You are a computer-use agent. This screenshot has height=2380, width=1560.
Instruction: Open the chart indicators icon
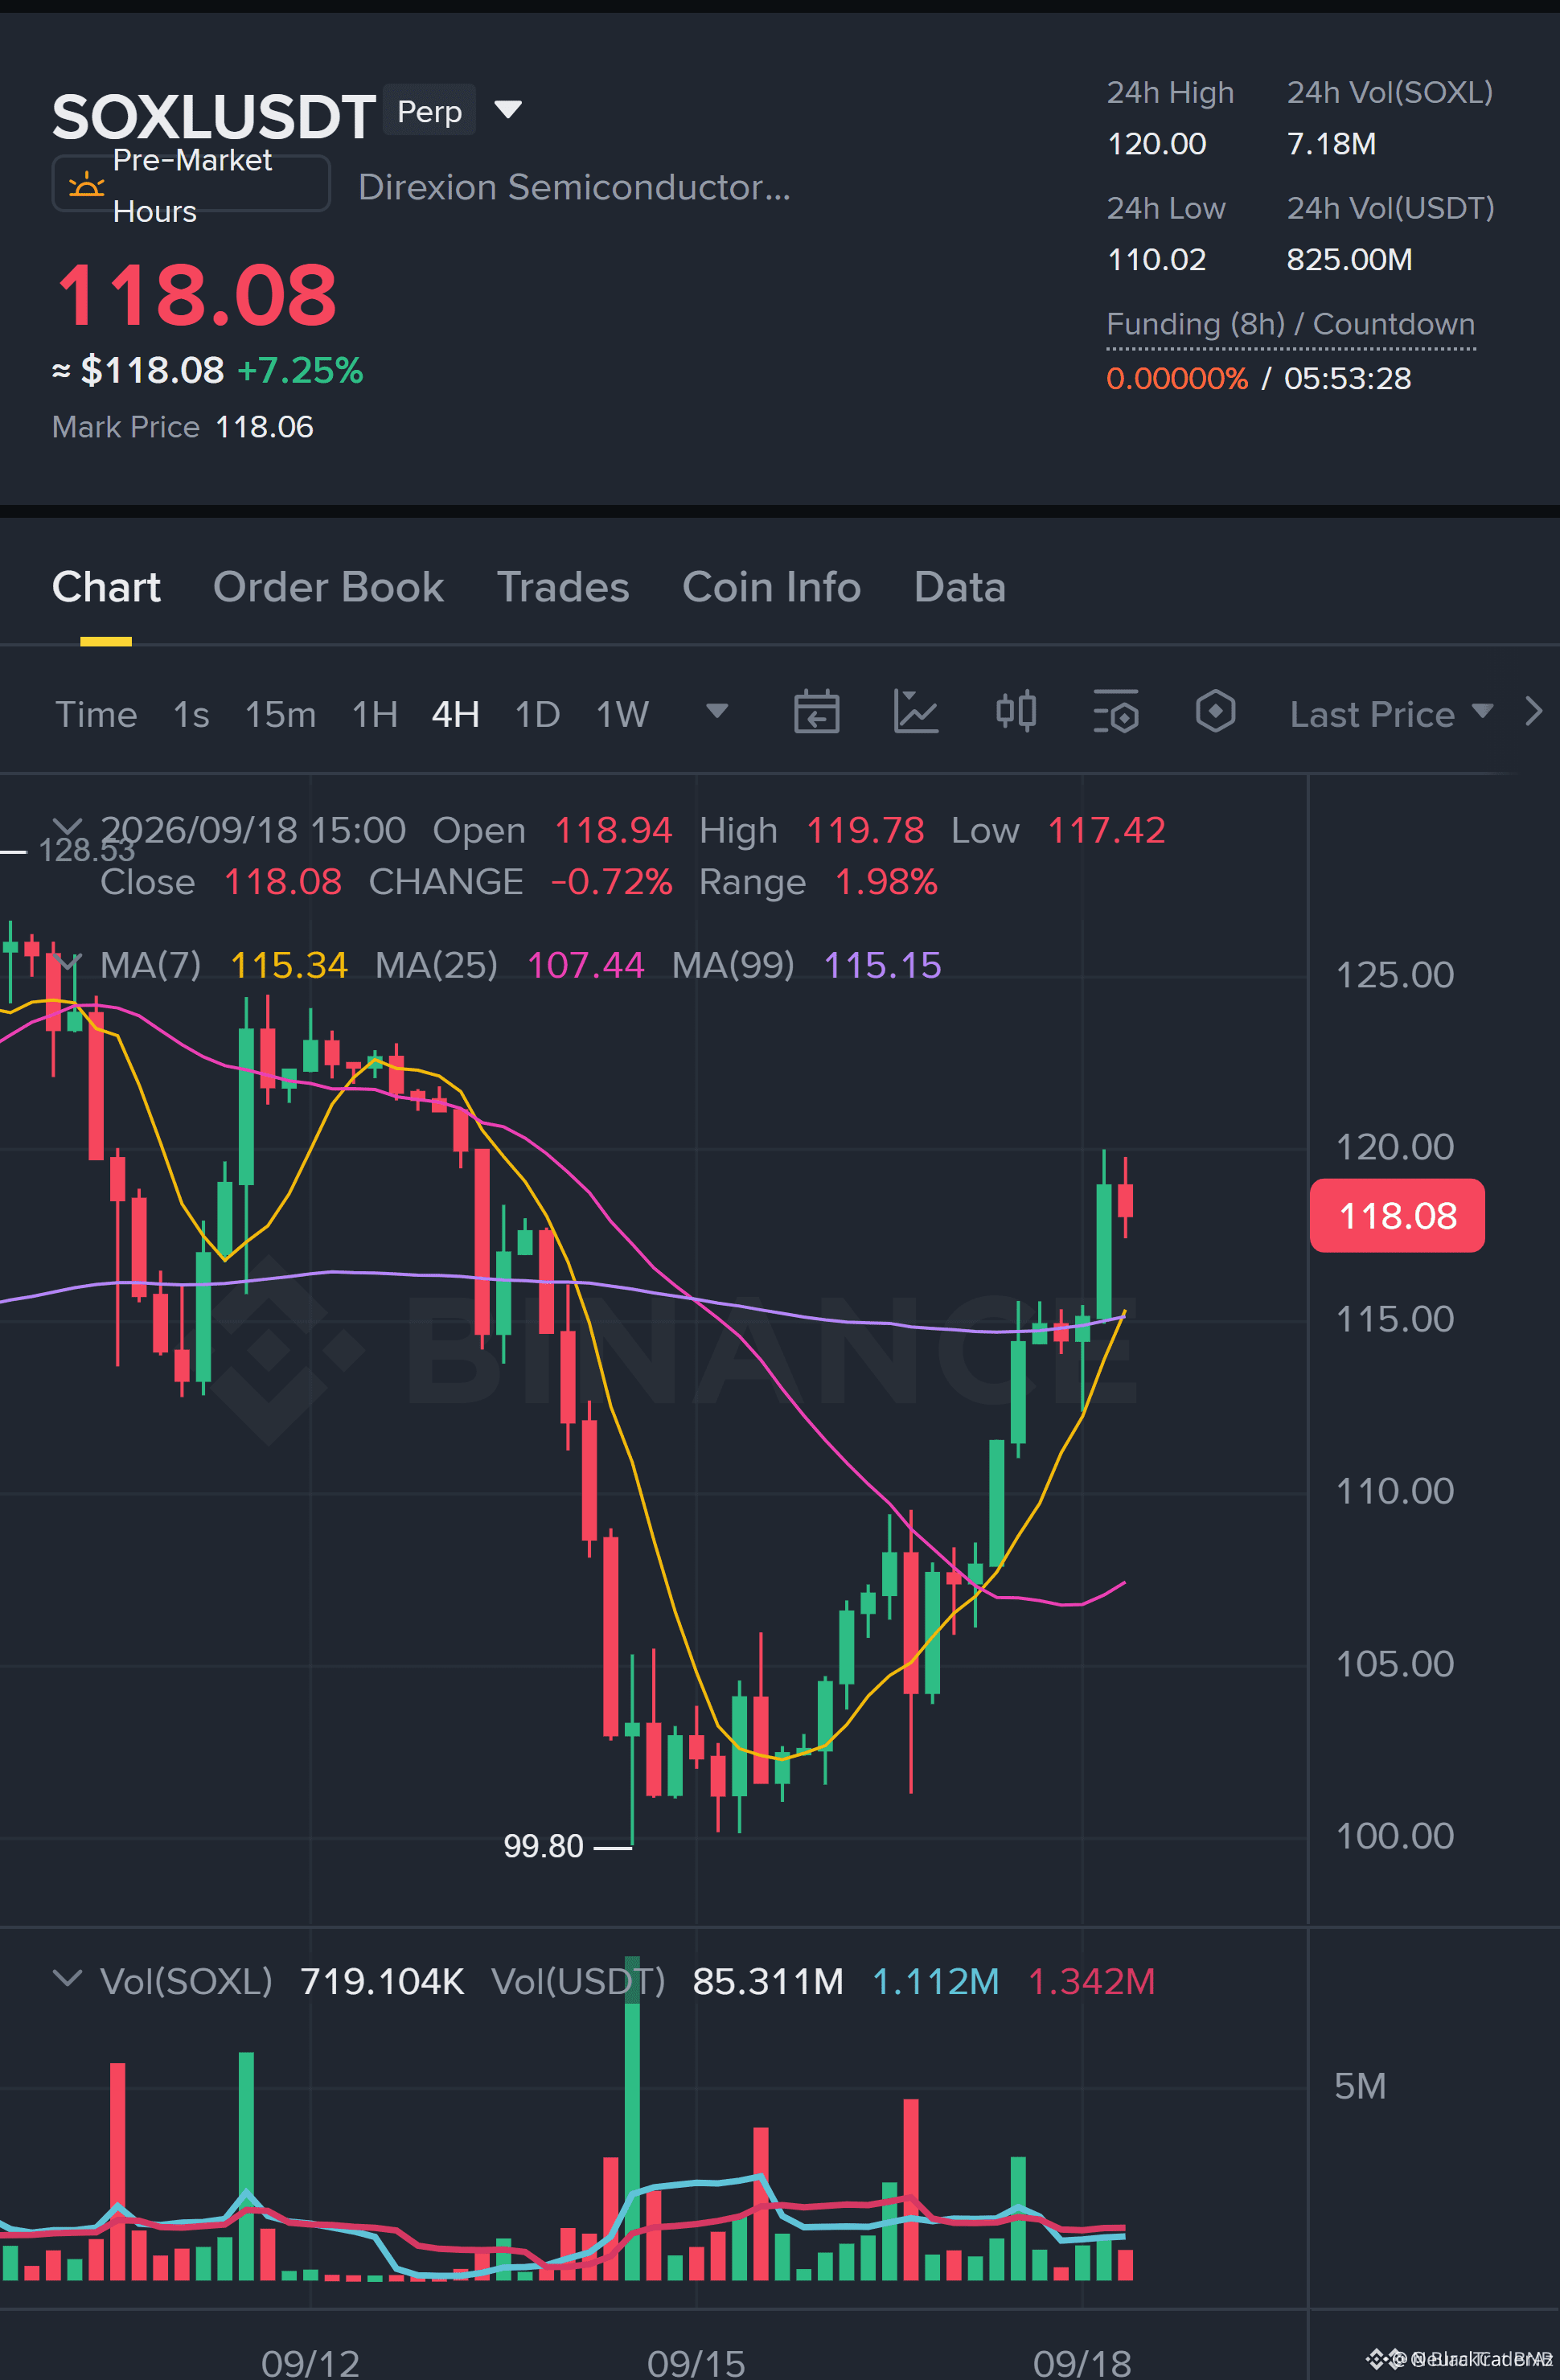(x=915, y=713)
